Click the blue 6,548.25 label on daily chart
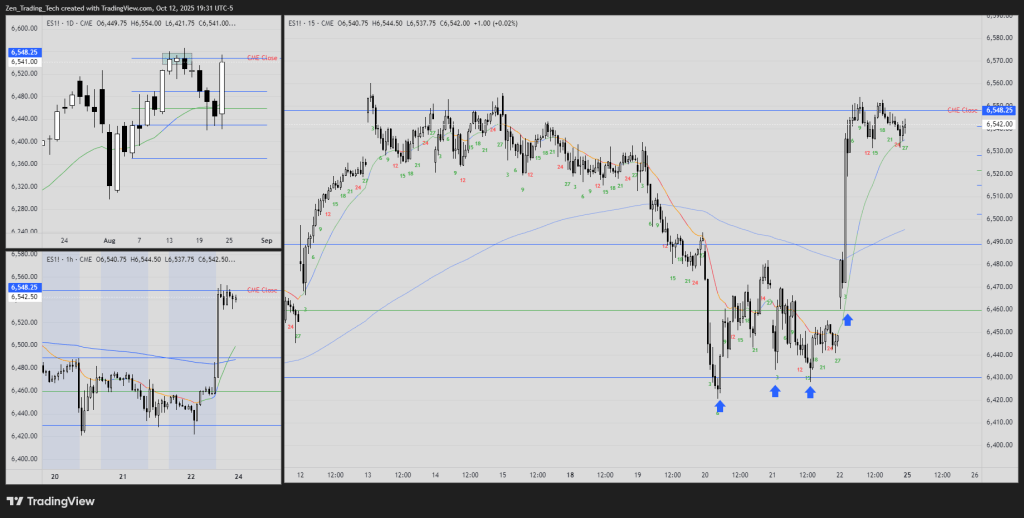 (x=24, y=52)
